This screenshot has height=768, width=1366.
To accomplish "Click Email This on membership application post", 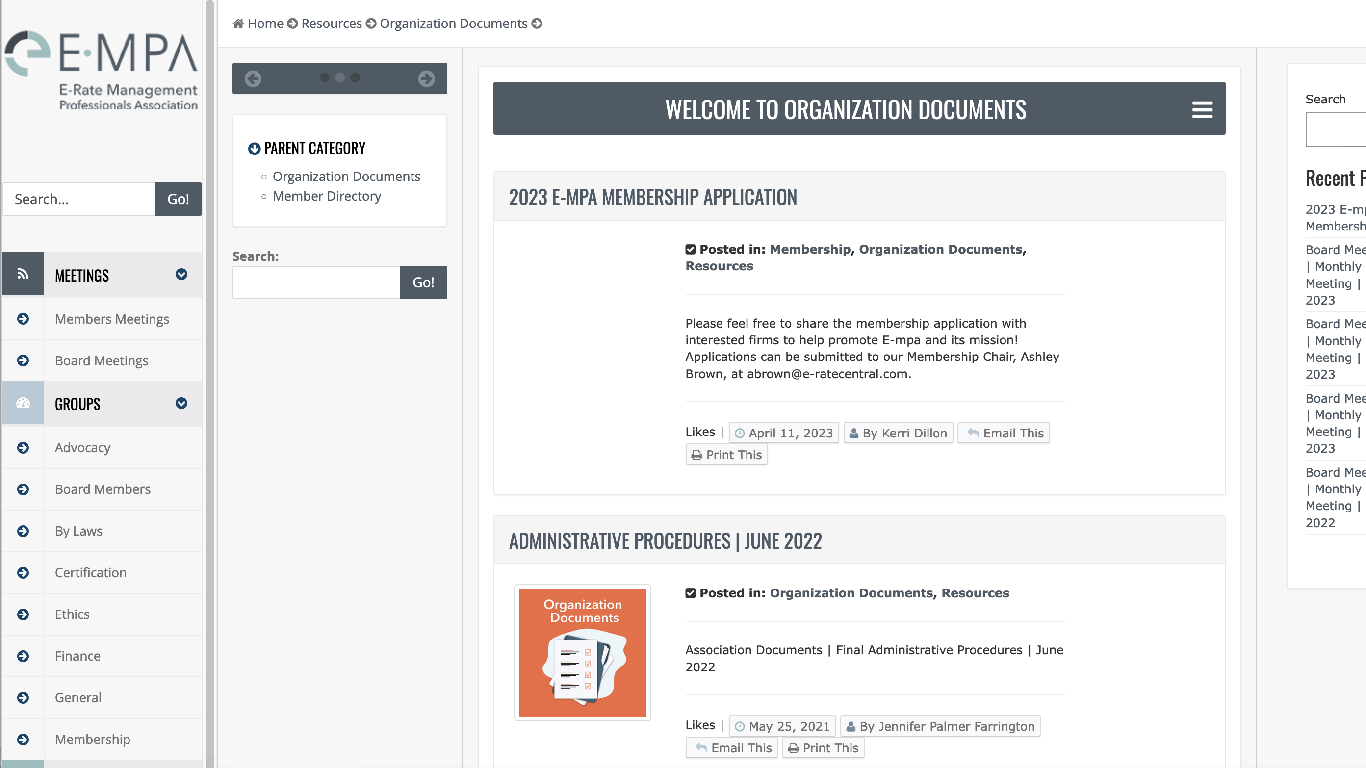I will pyautogui.click(x=1004, y=433).
